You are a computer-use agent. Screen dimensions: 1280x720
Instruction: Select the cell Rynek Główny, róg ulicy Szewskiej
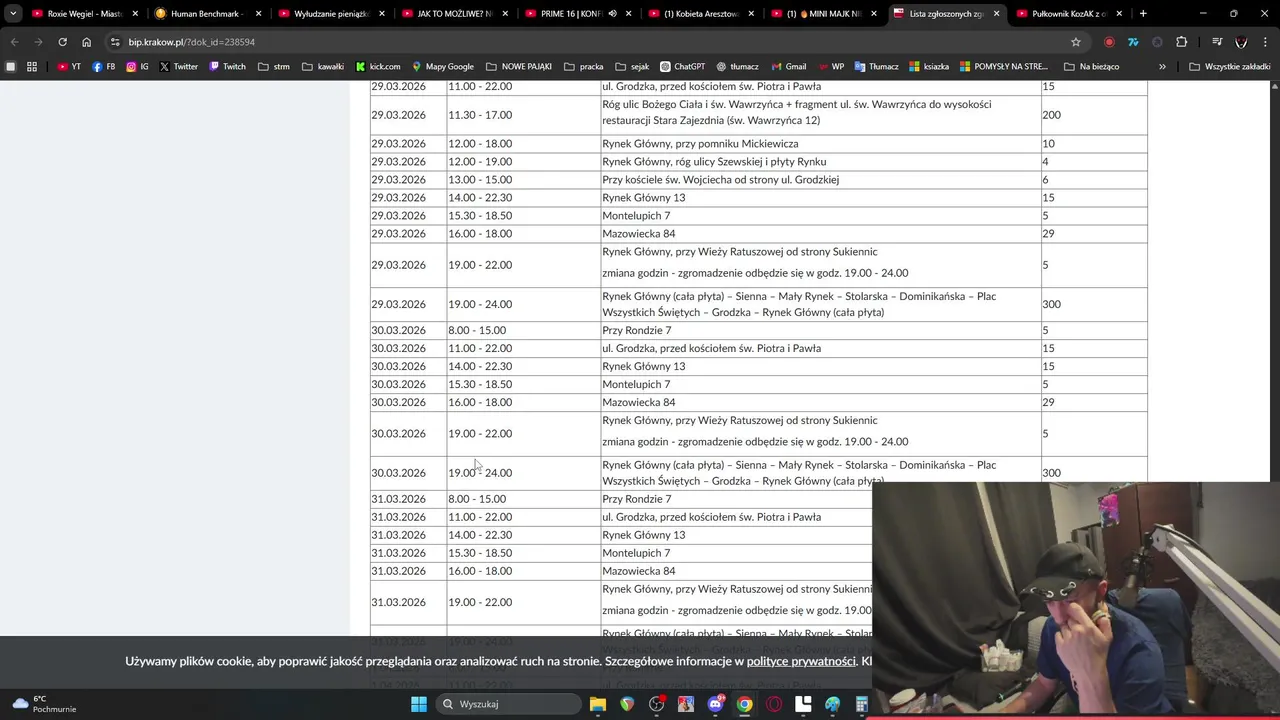[x=820, y=161]
